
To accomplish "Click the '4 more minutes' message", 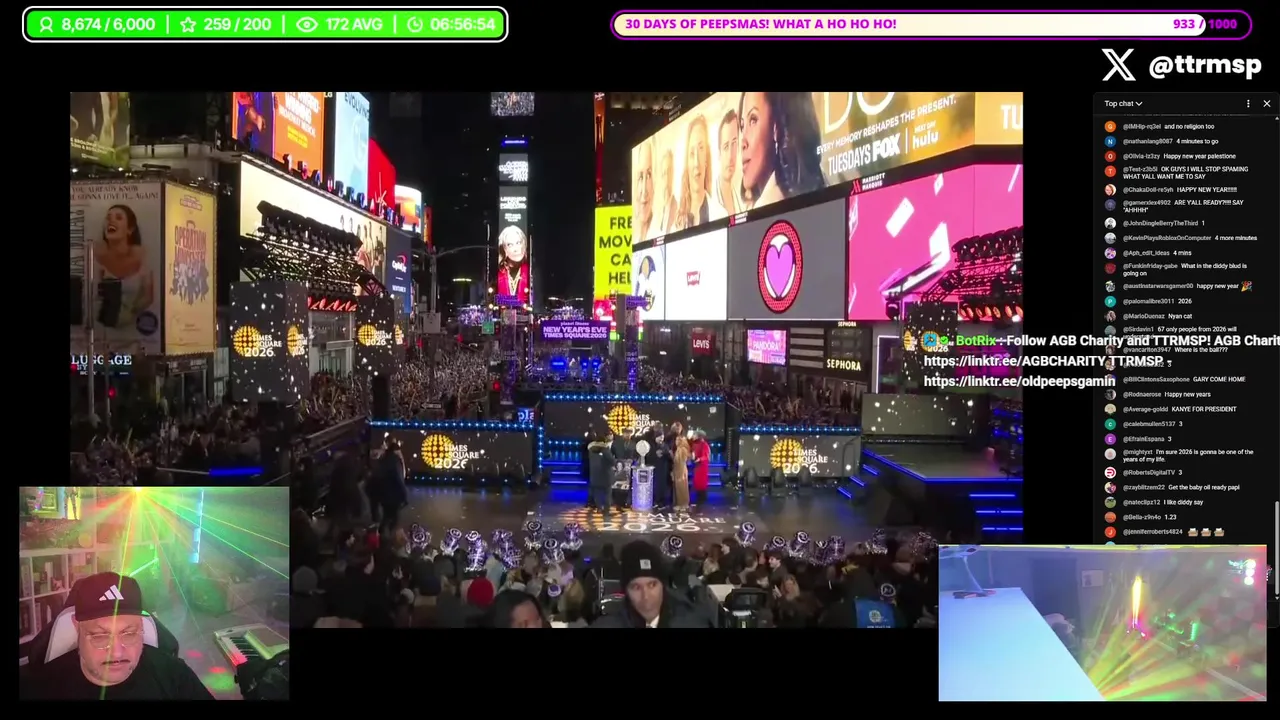I will coord(1236,238).
